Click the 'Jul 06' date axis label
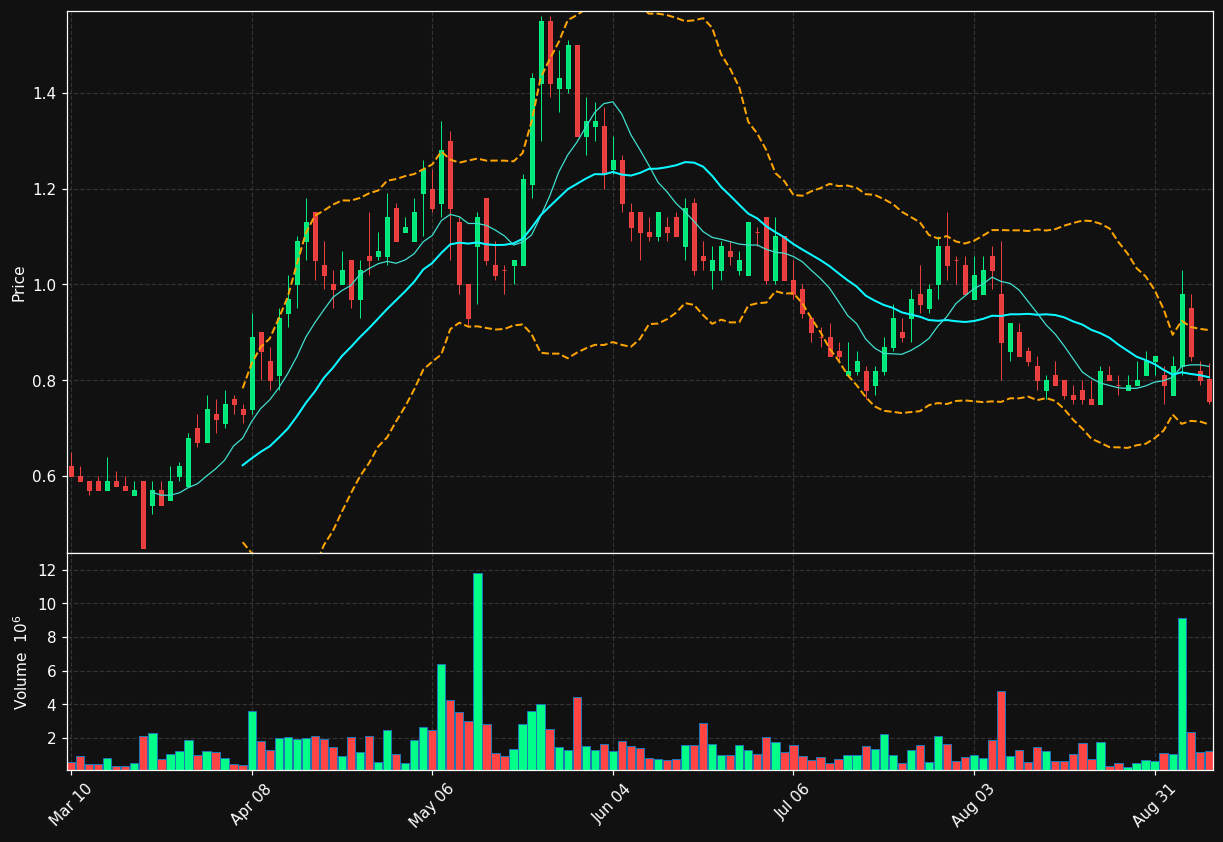The height and width of the screenshot is (842, 1223). point(793,806)
